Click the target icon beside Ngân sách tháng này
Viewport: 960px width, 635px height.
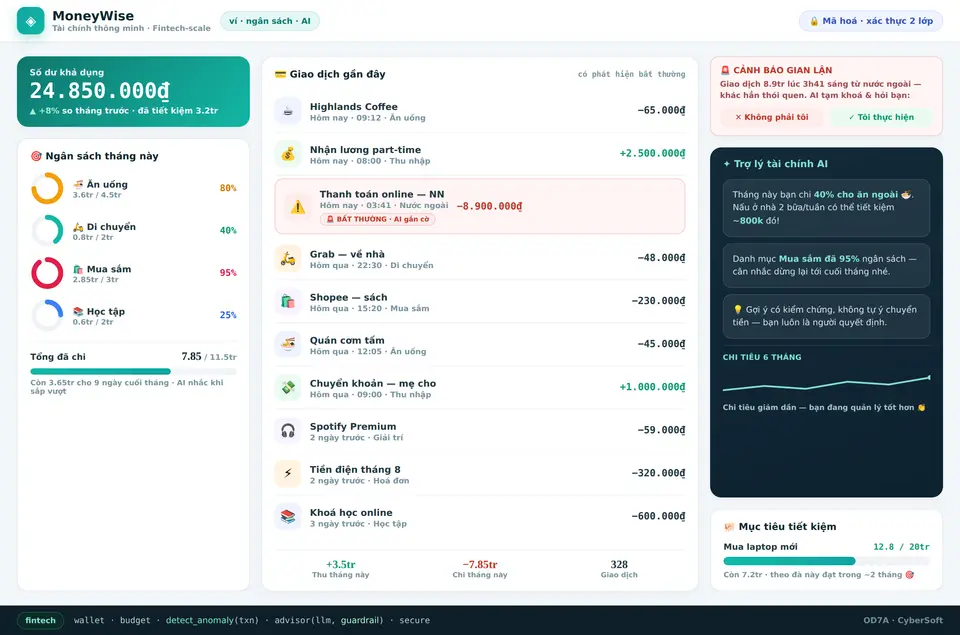(x=36, y=156)
